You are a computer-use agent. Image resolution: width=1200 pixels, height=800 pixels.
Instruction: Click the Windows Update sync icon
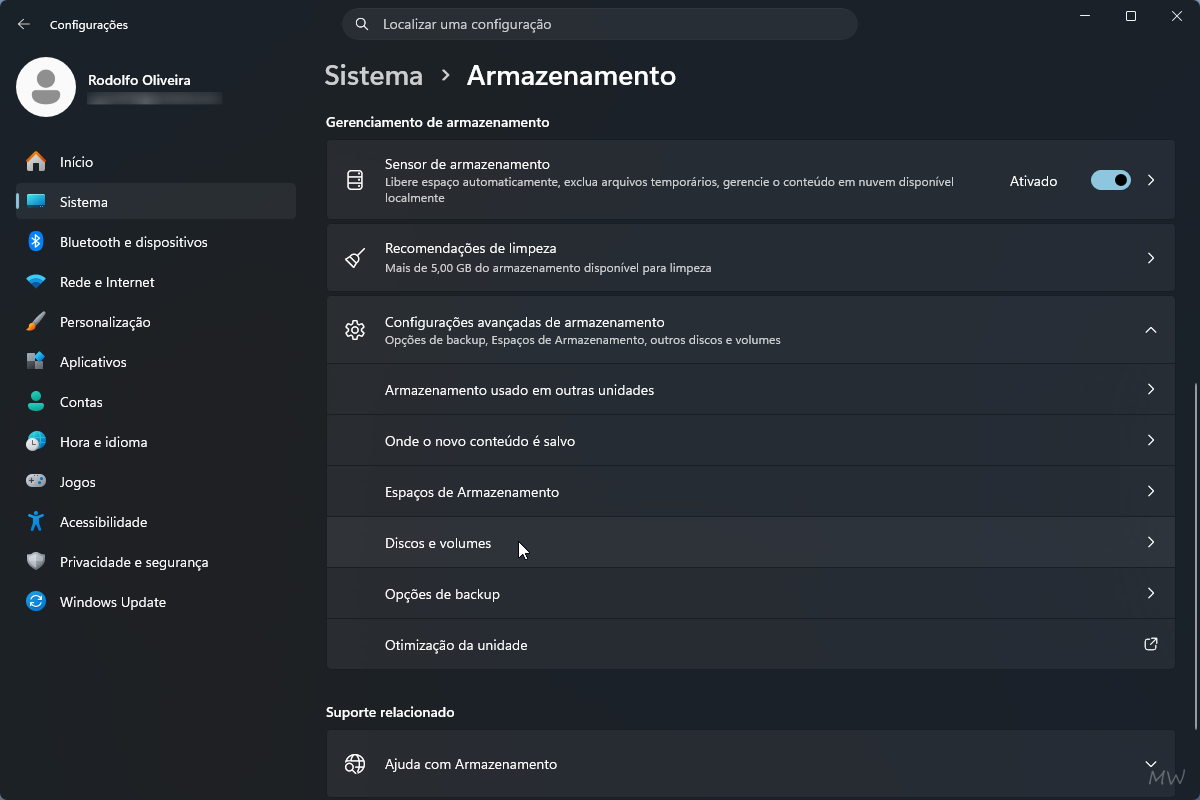click(x=36, y=602)
